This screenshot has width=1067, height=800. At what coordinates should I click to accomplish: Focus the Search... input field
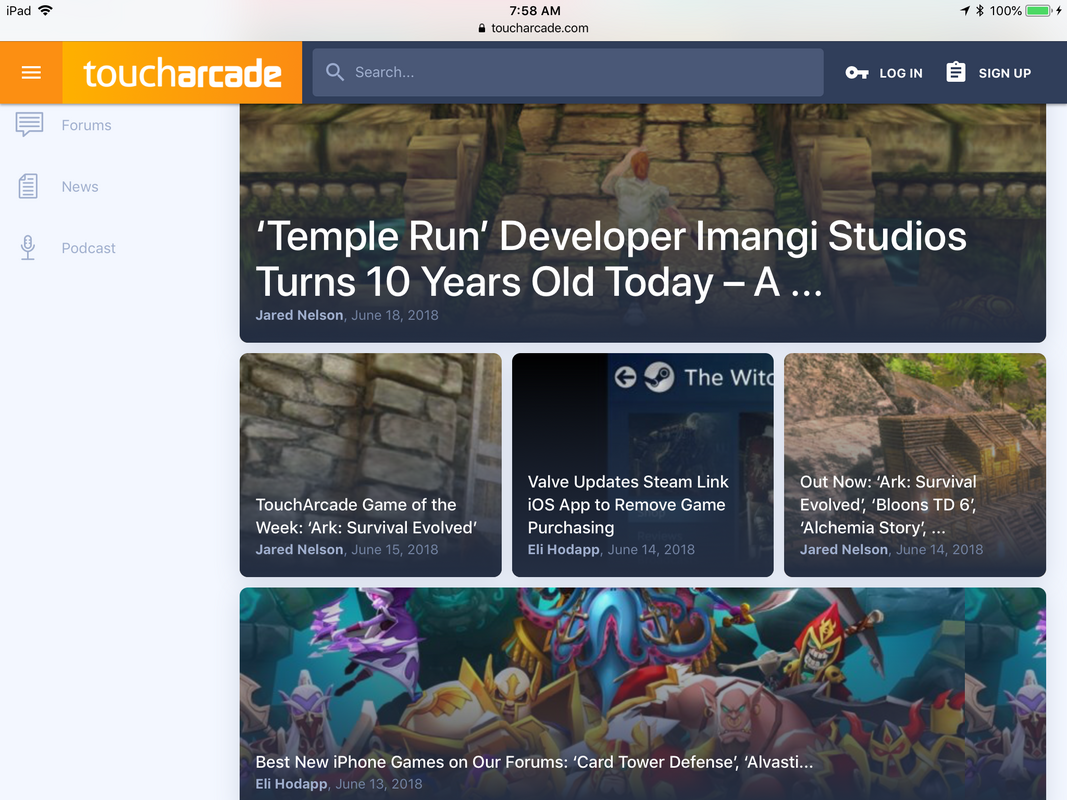pyautogui.click(x=568, y=72)
